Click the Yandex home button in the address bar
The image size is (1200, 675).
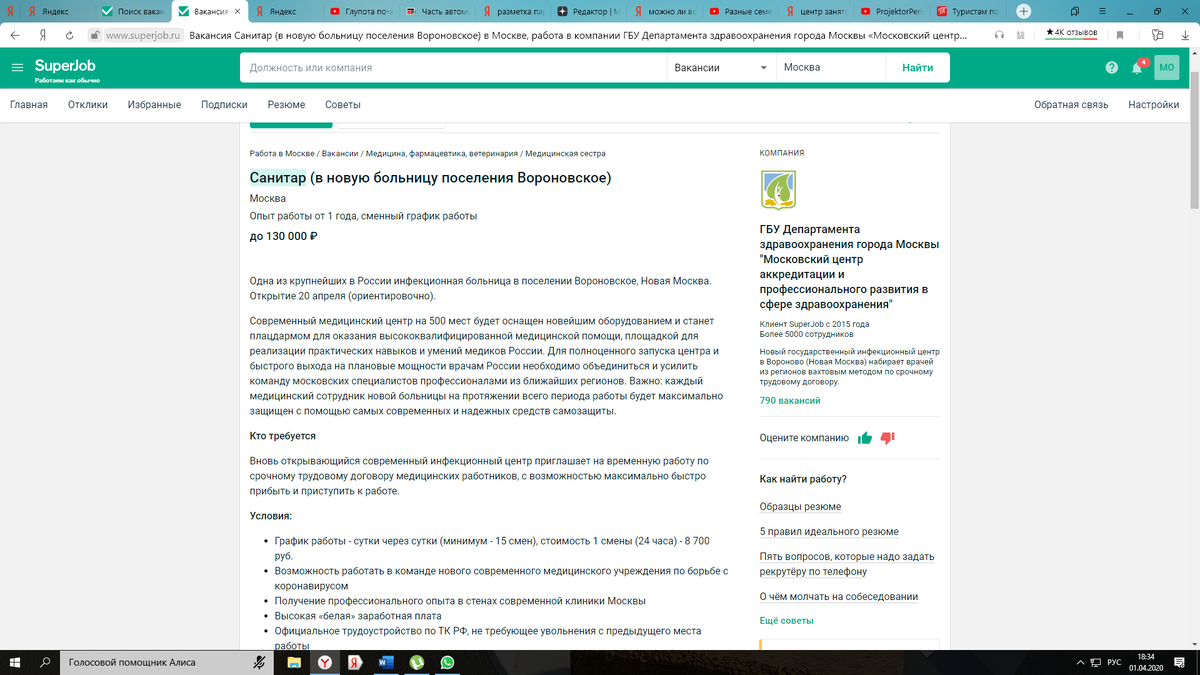click(44, 34)
